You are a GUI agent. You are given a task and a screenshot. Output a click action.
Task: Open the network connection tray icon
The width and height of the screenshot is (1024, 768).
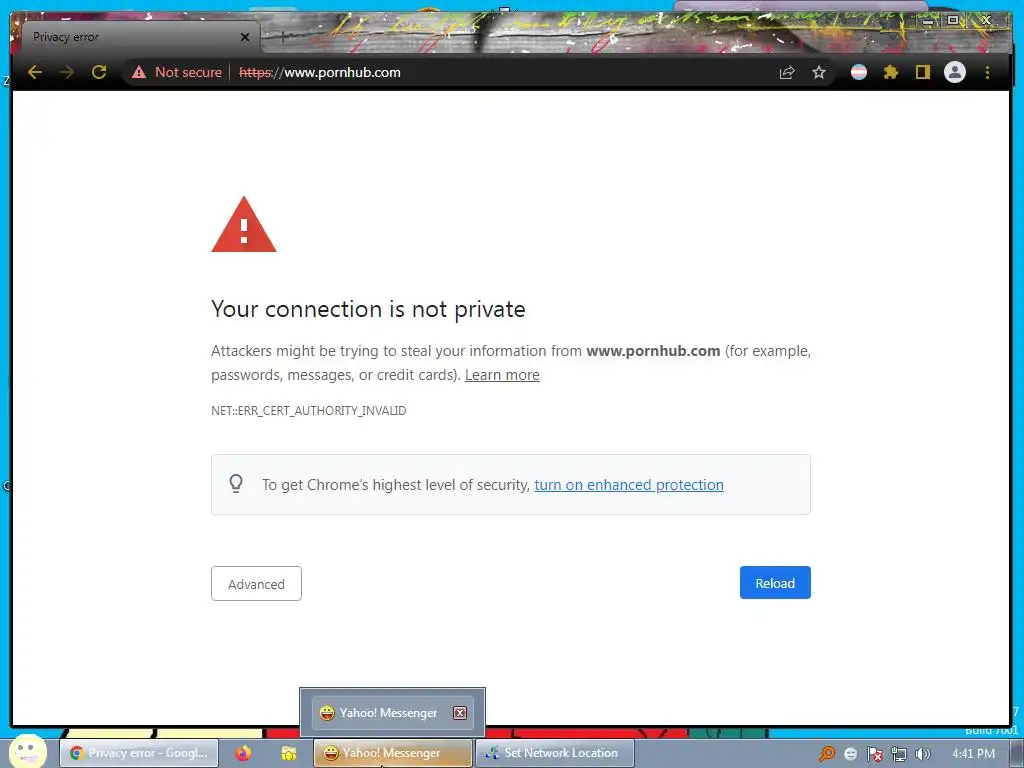[x=899, y=754]
